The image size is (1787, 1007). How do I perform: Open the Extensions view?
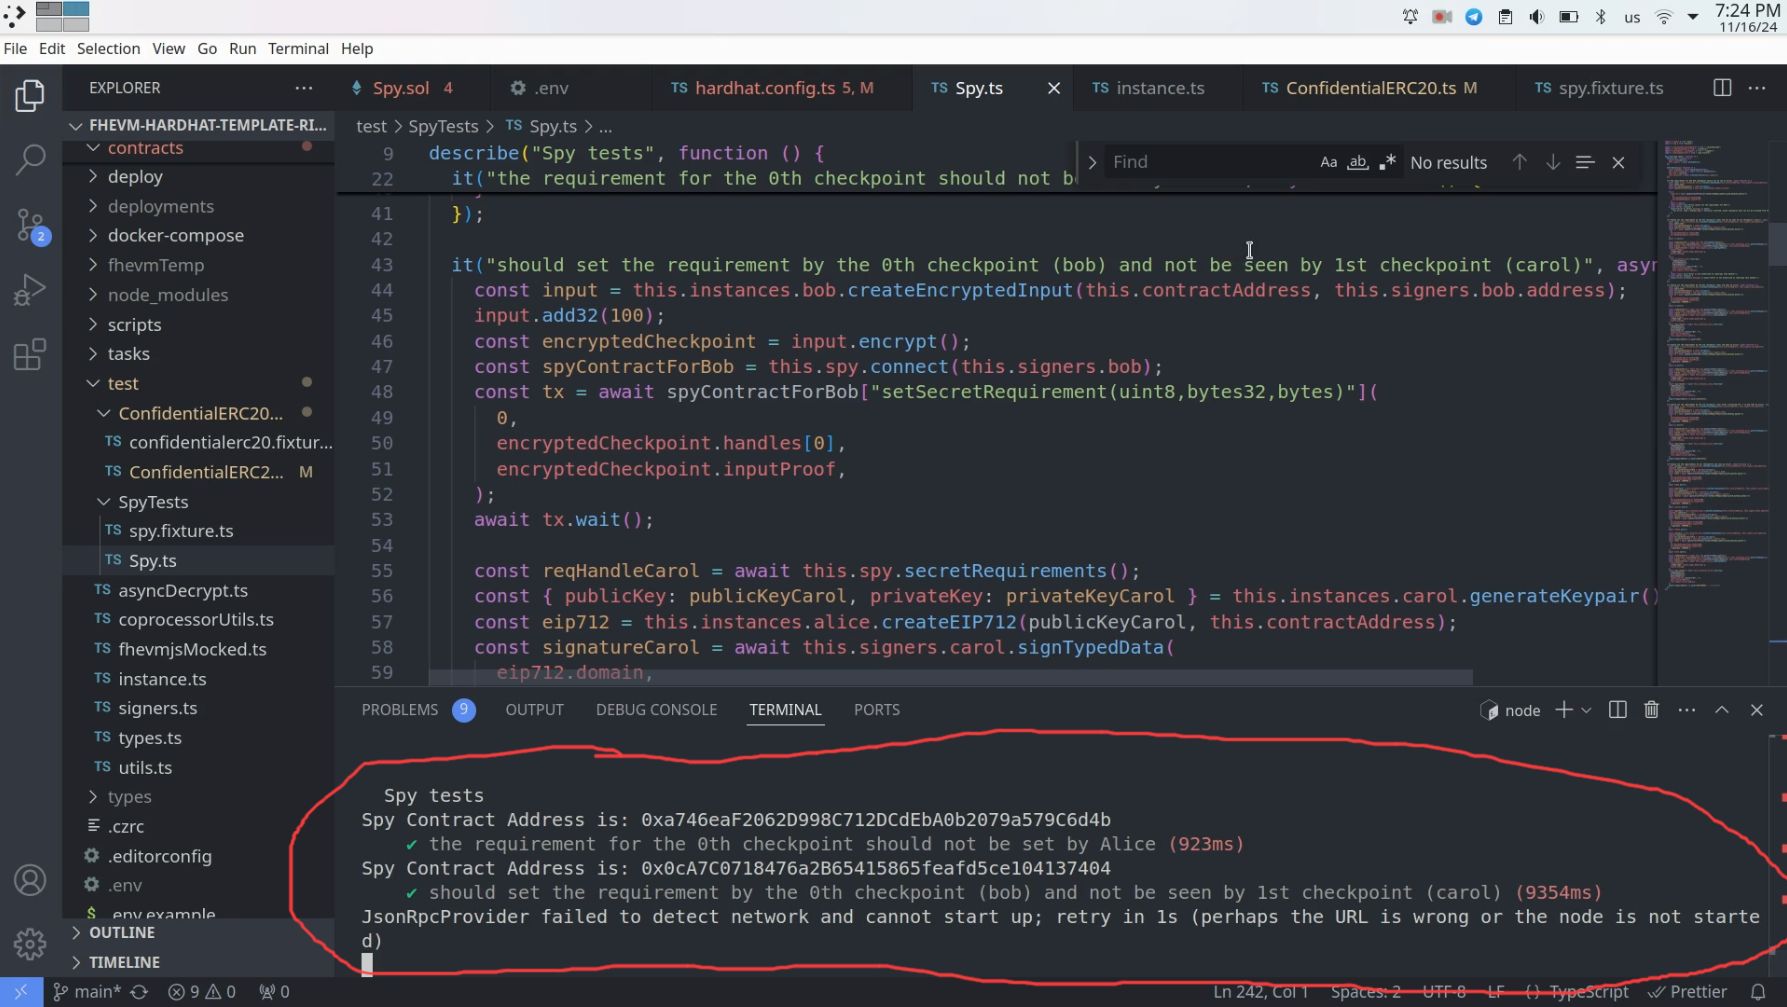pyautogui.click(x=30, y=354)
